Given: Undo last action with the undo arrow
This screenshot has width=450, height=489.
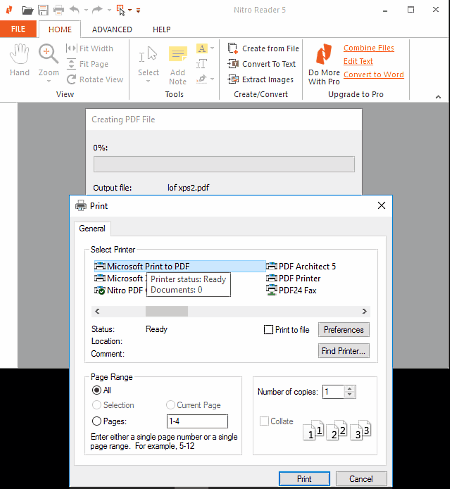Looking at the screenshot, I should (x=74, y=10).
